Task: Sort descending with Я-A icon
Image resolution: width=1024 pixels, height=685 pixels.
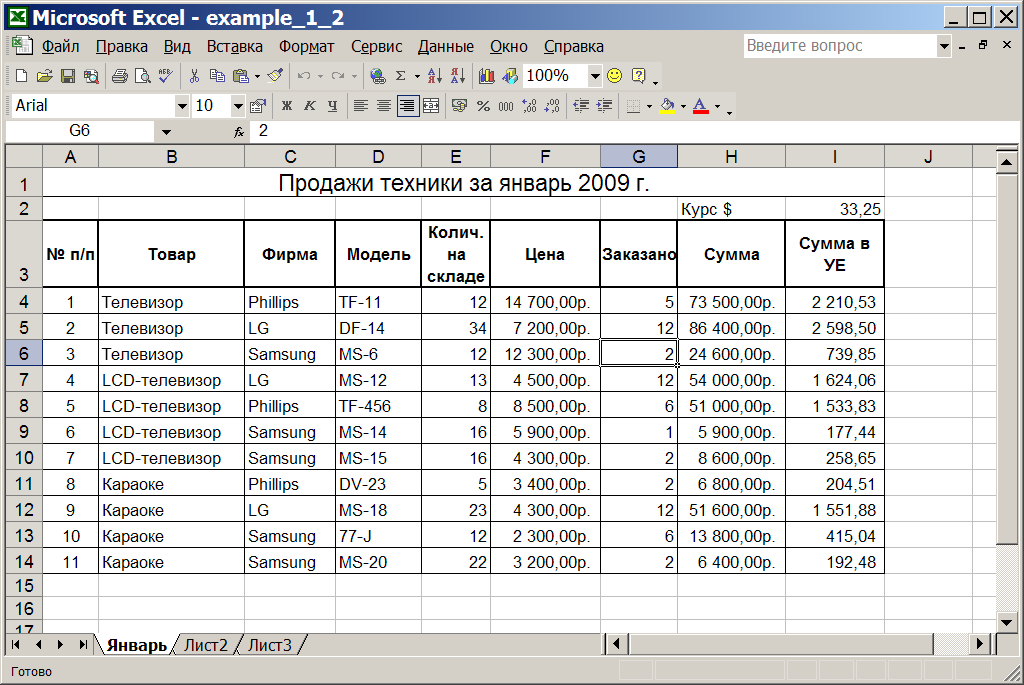Action: pos(458,76)
